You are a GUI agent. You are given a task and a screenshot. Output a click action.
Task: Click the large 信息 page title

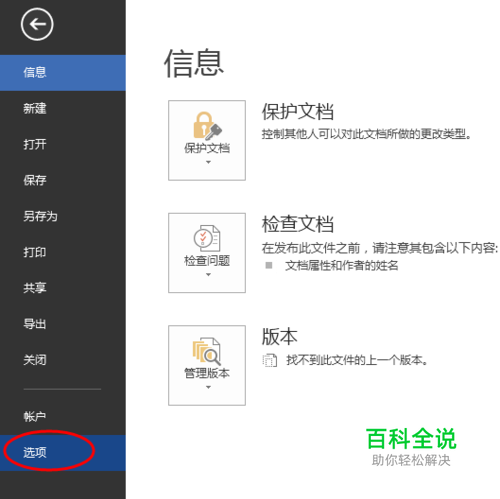coord(194,63)
